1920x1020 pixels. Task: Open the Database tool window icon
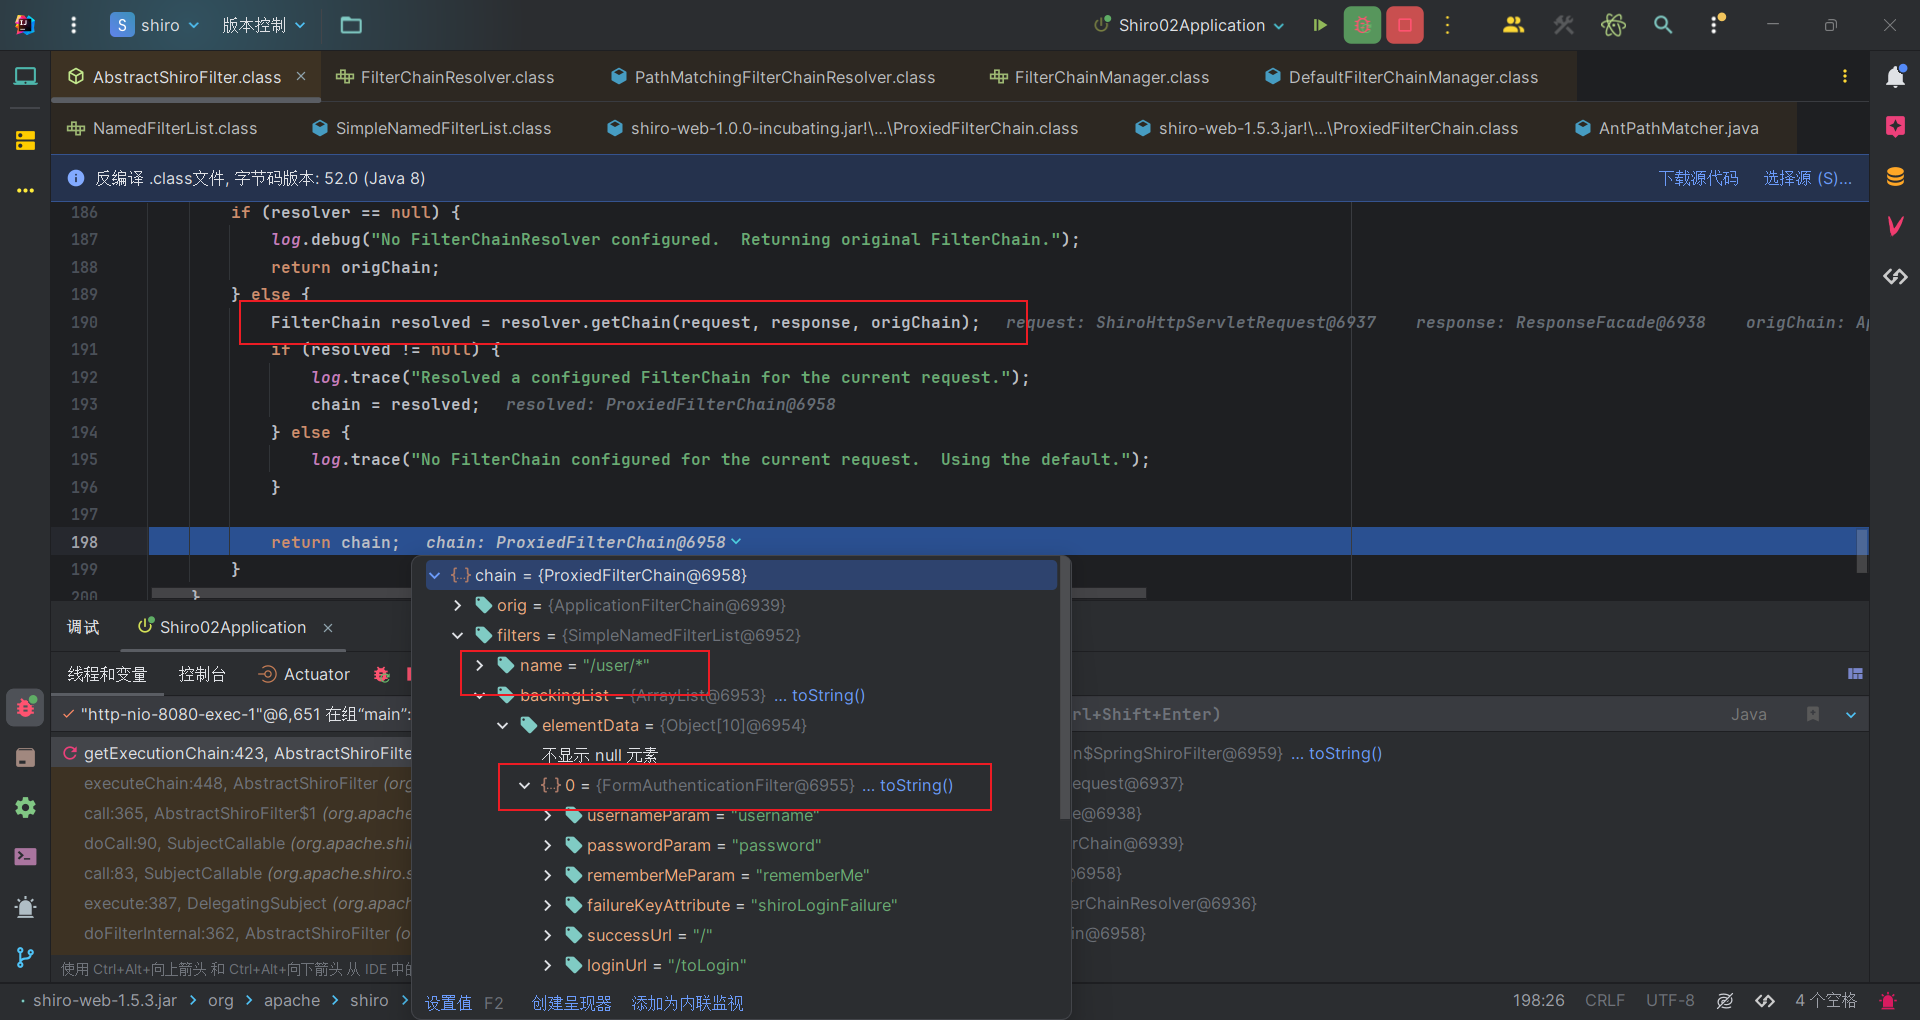(x=1895, y=177)
